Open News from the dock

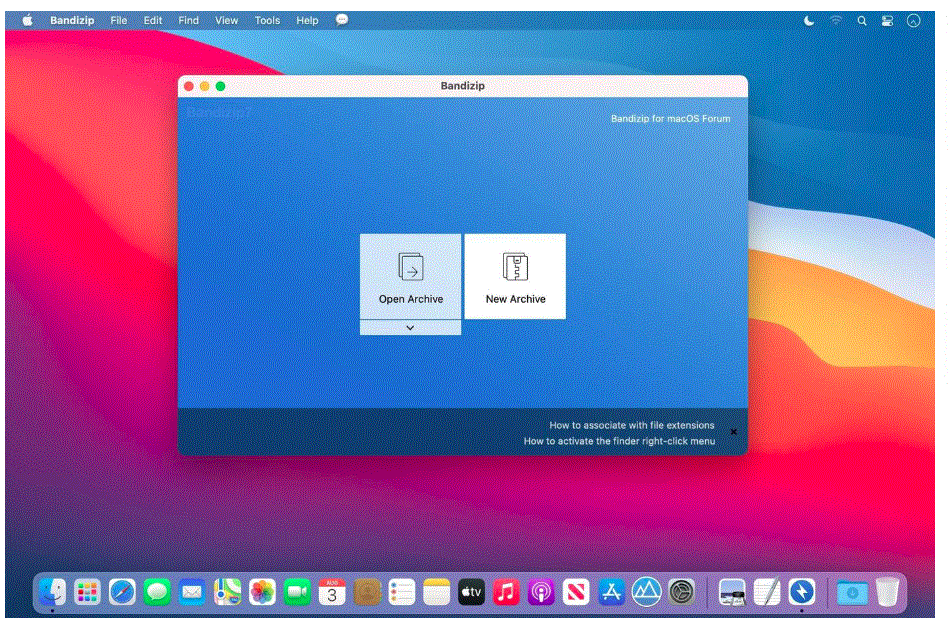576,592
